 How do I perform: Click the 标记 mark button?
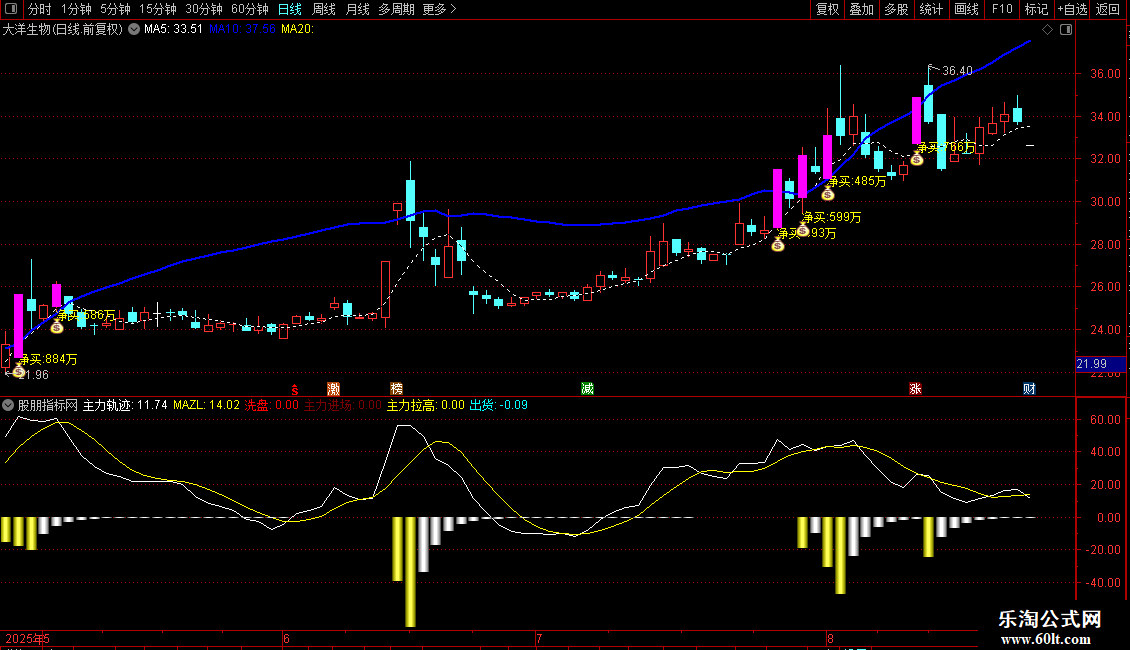coord(1036,9)
